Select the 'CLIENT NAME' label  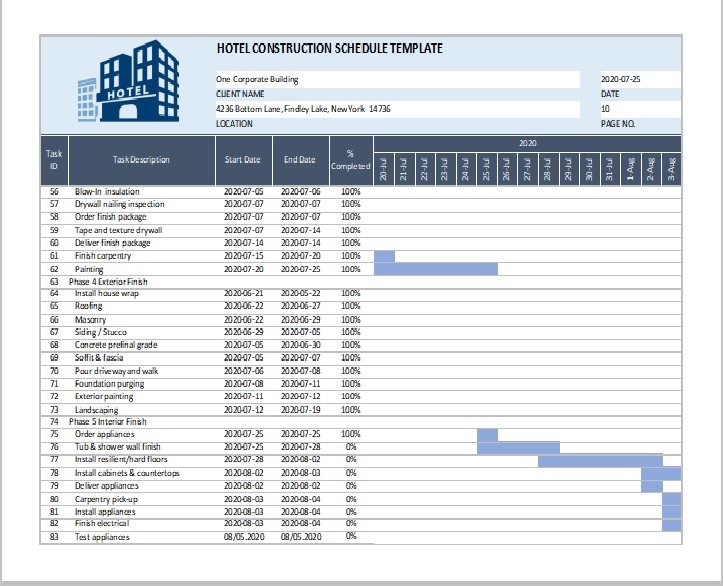point(240,94)
